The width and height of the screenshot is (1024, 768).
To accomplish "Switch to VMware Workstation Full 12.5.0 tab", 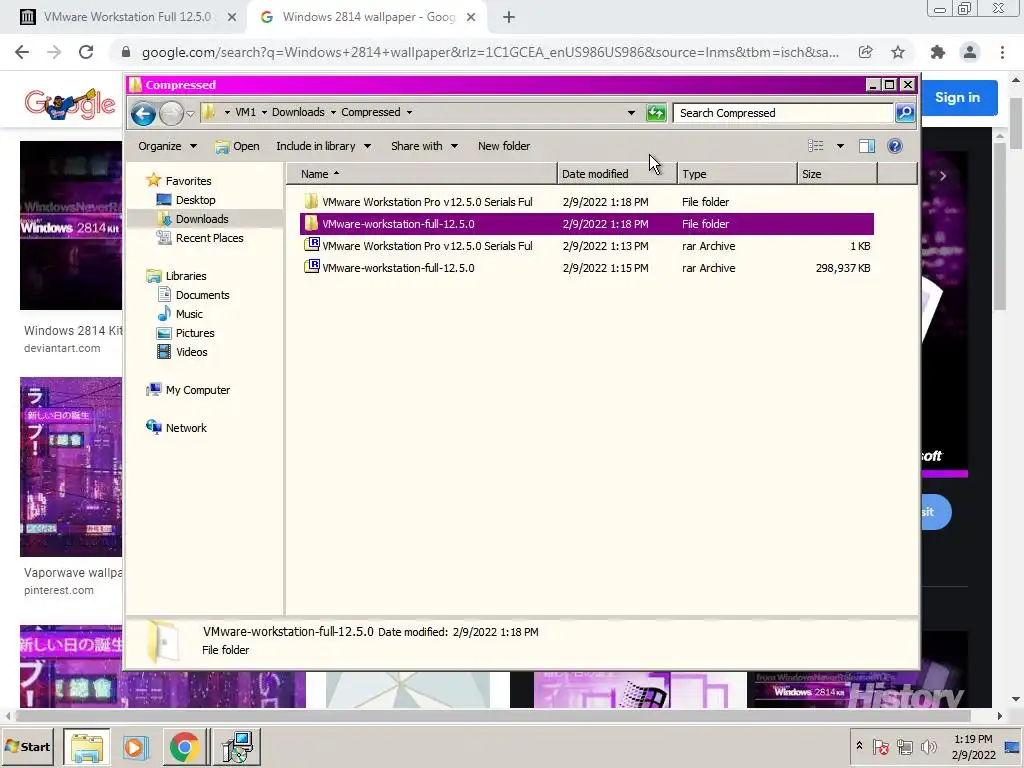I will pyautogui.click(x=127, y=17).
